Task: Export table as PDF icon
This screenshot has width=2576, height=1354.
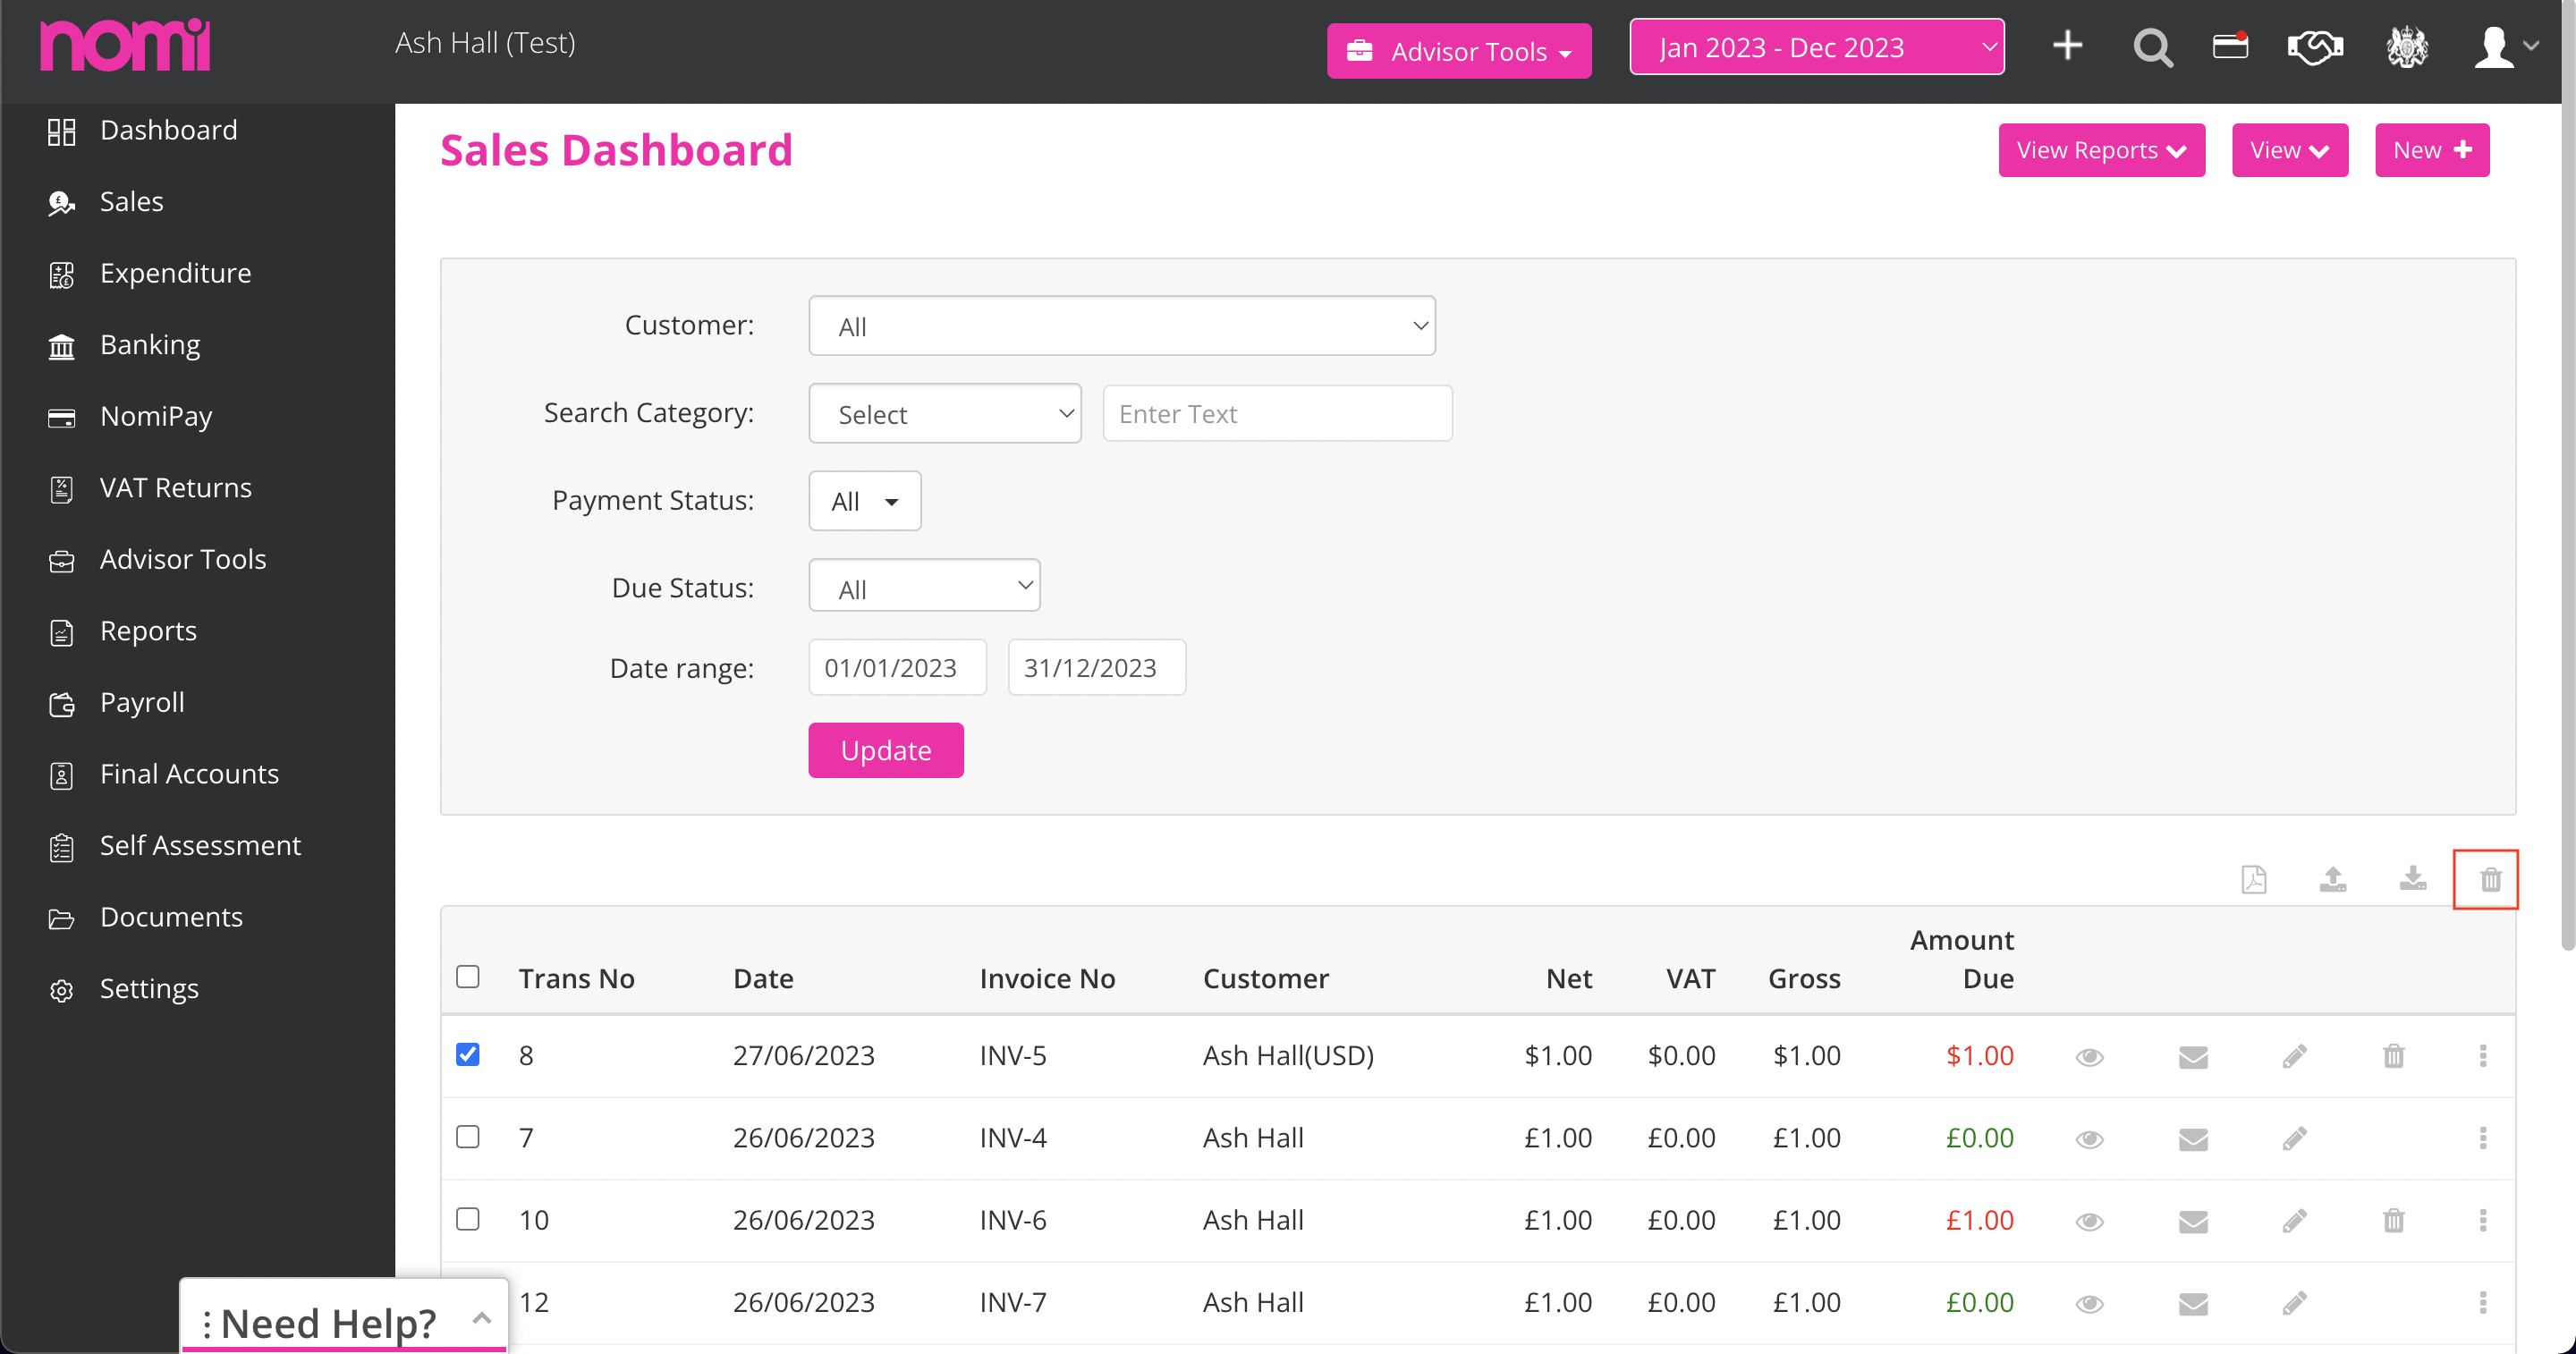Action: click(2254, 879)
